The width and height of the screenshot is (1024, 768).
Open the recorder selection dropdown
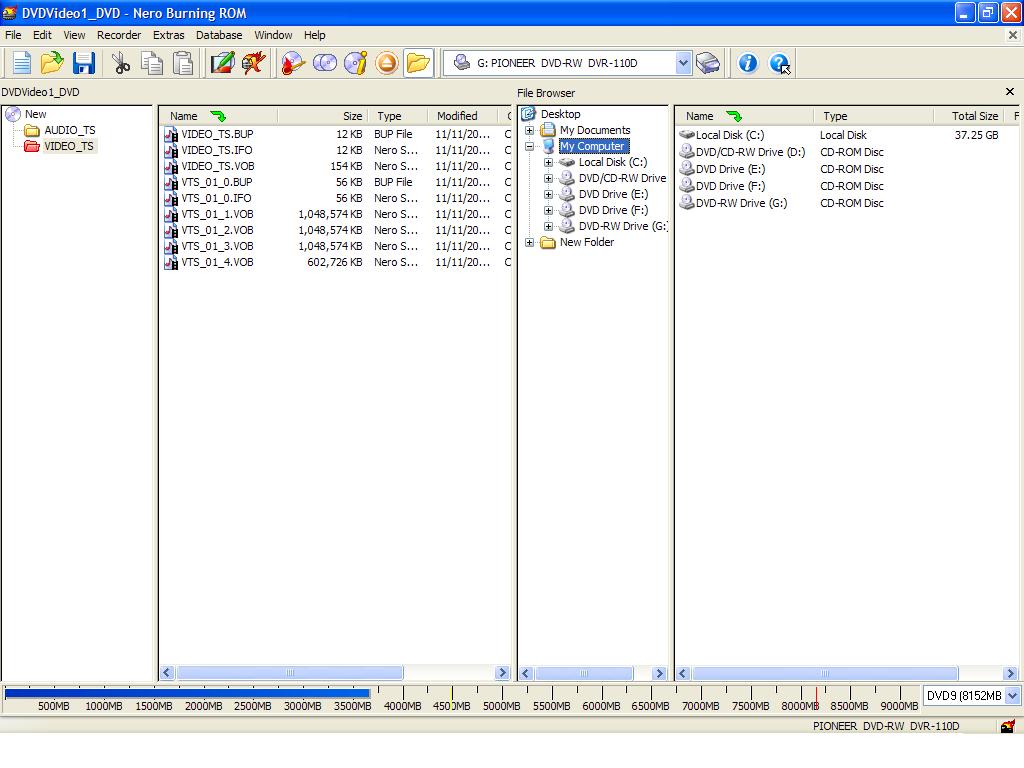(x=683, y=63)
